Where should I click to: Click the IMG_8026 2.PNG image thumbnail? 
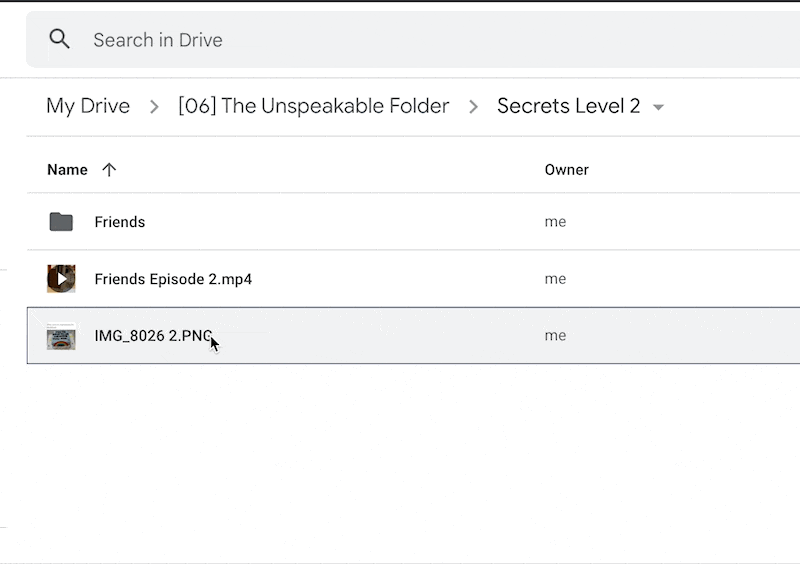click(61, 336)
